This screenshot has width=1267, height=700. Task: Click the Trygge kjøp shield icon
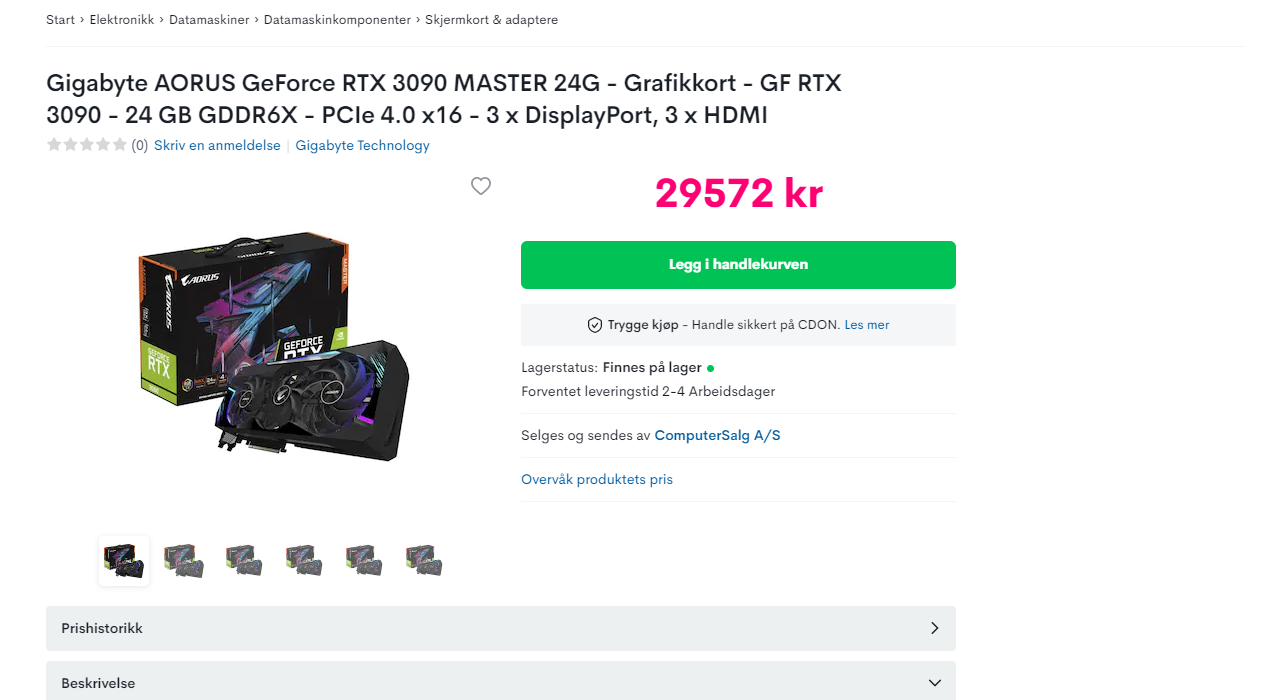595,325
